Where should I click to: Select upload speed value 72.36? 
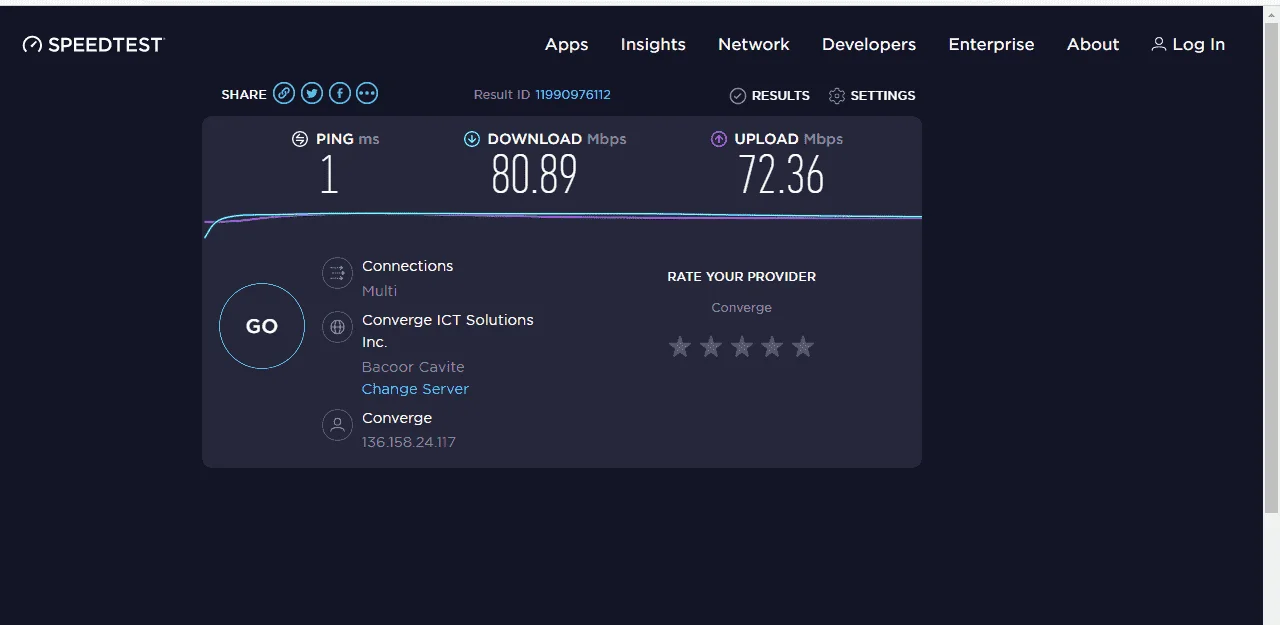pos(781,176)
